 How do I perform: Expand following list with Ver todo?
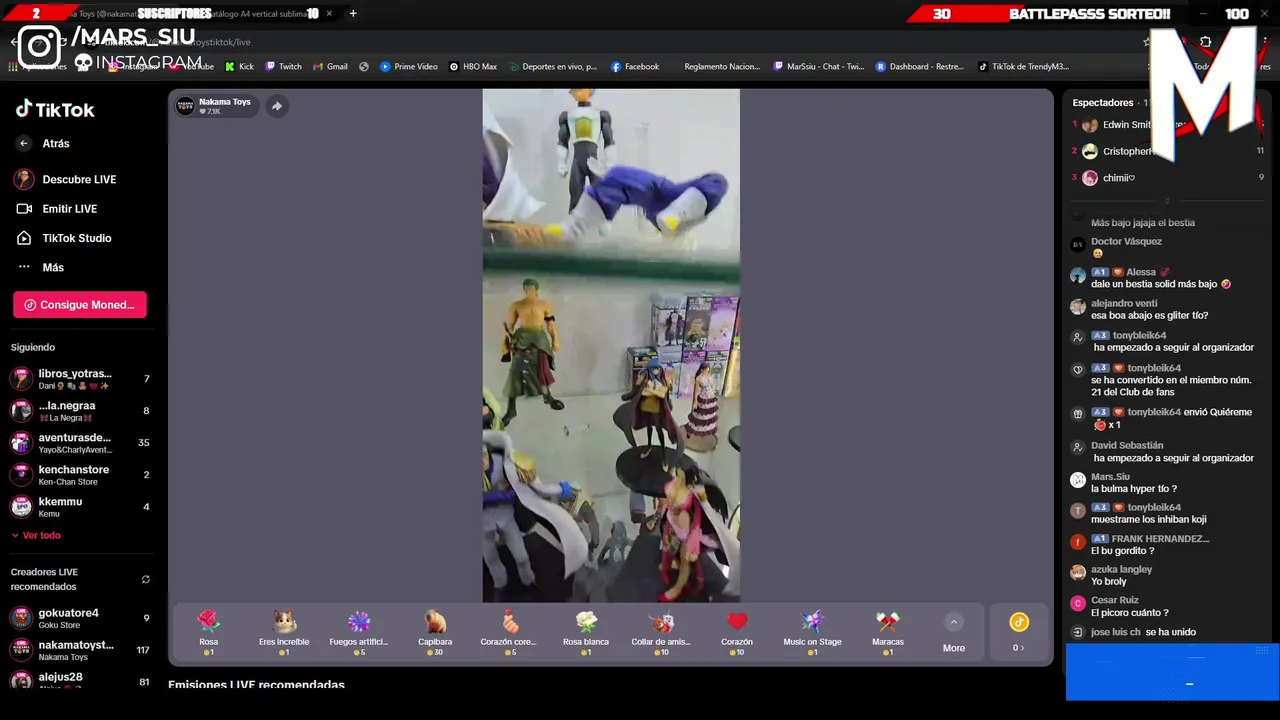36,535
